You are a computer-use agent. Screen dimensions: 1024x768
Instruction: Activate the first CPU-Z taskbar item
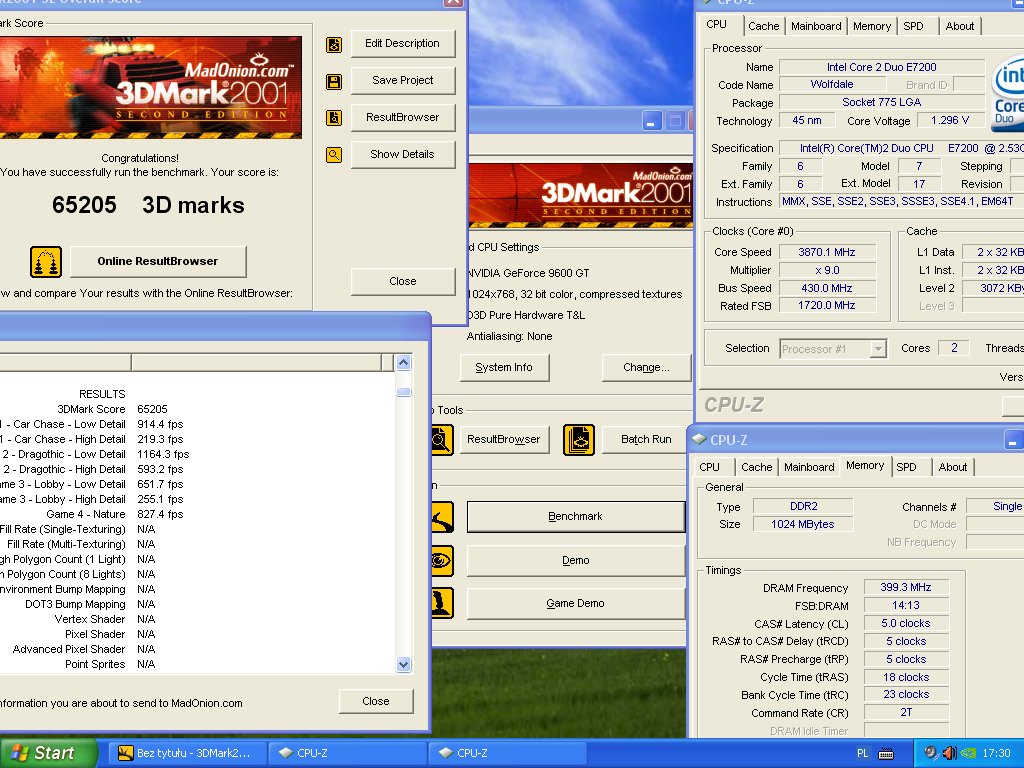[347, 753]
